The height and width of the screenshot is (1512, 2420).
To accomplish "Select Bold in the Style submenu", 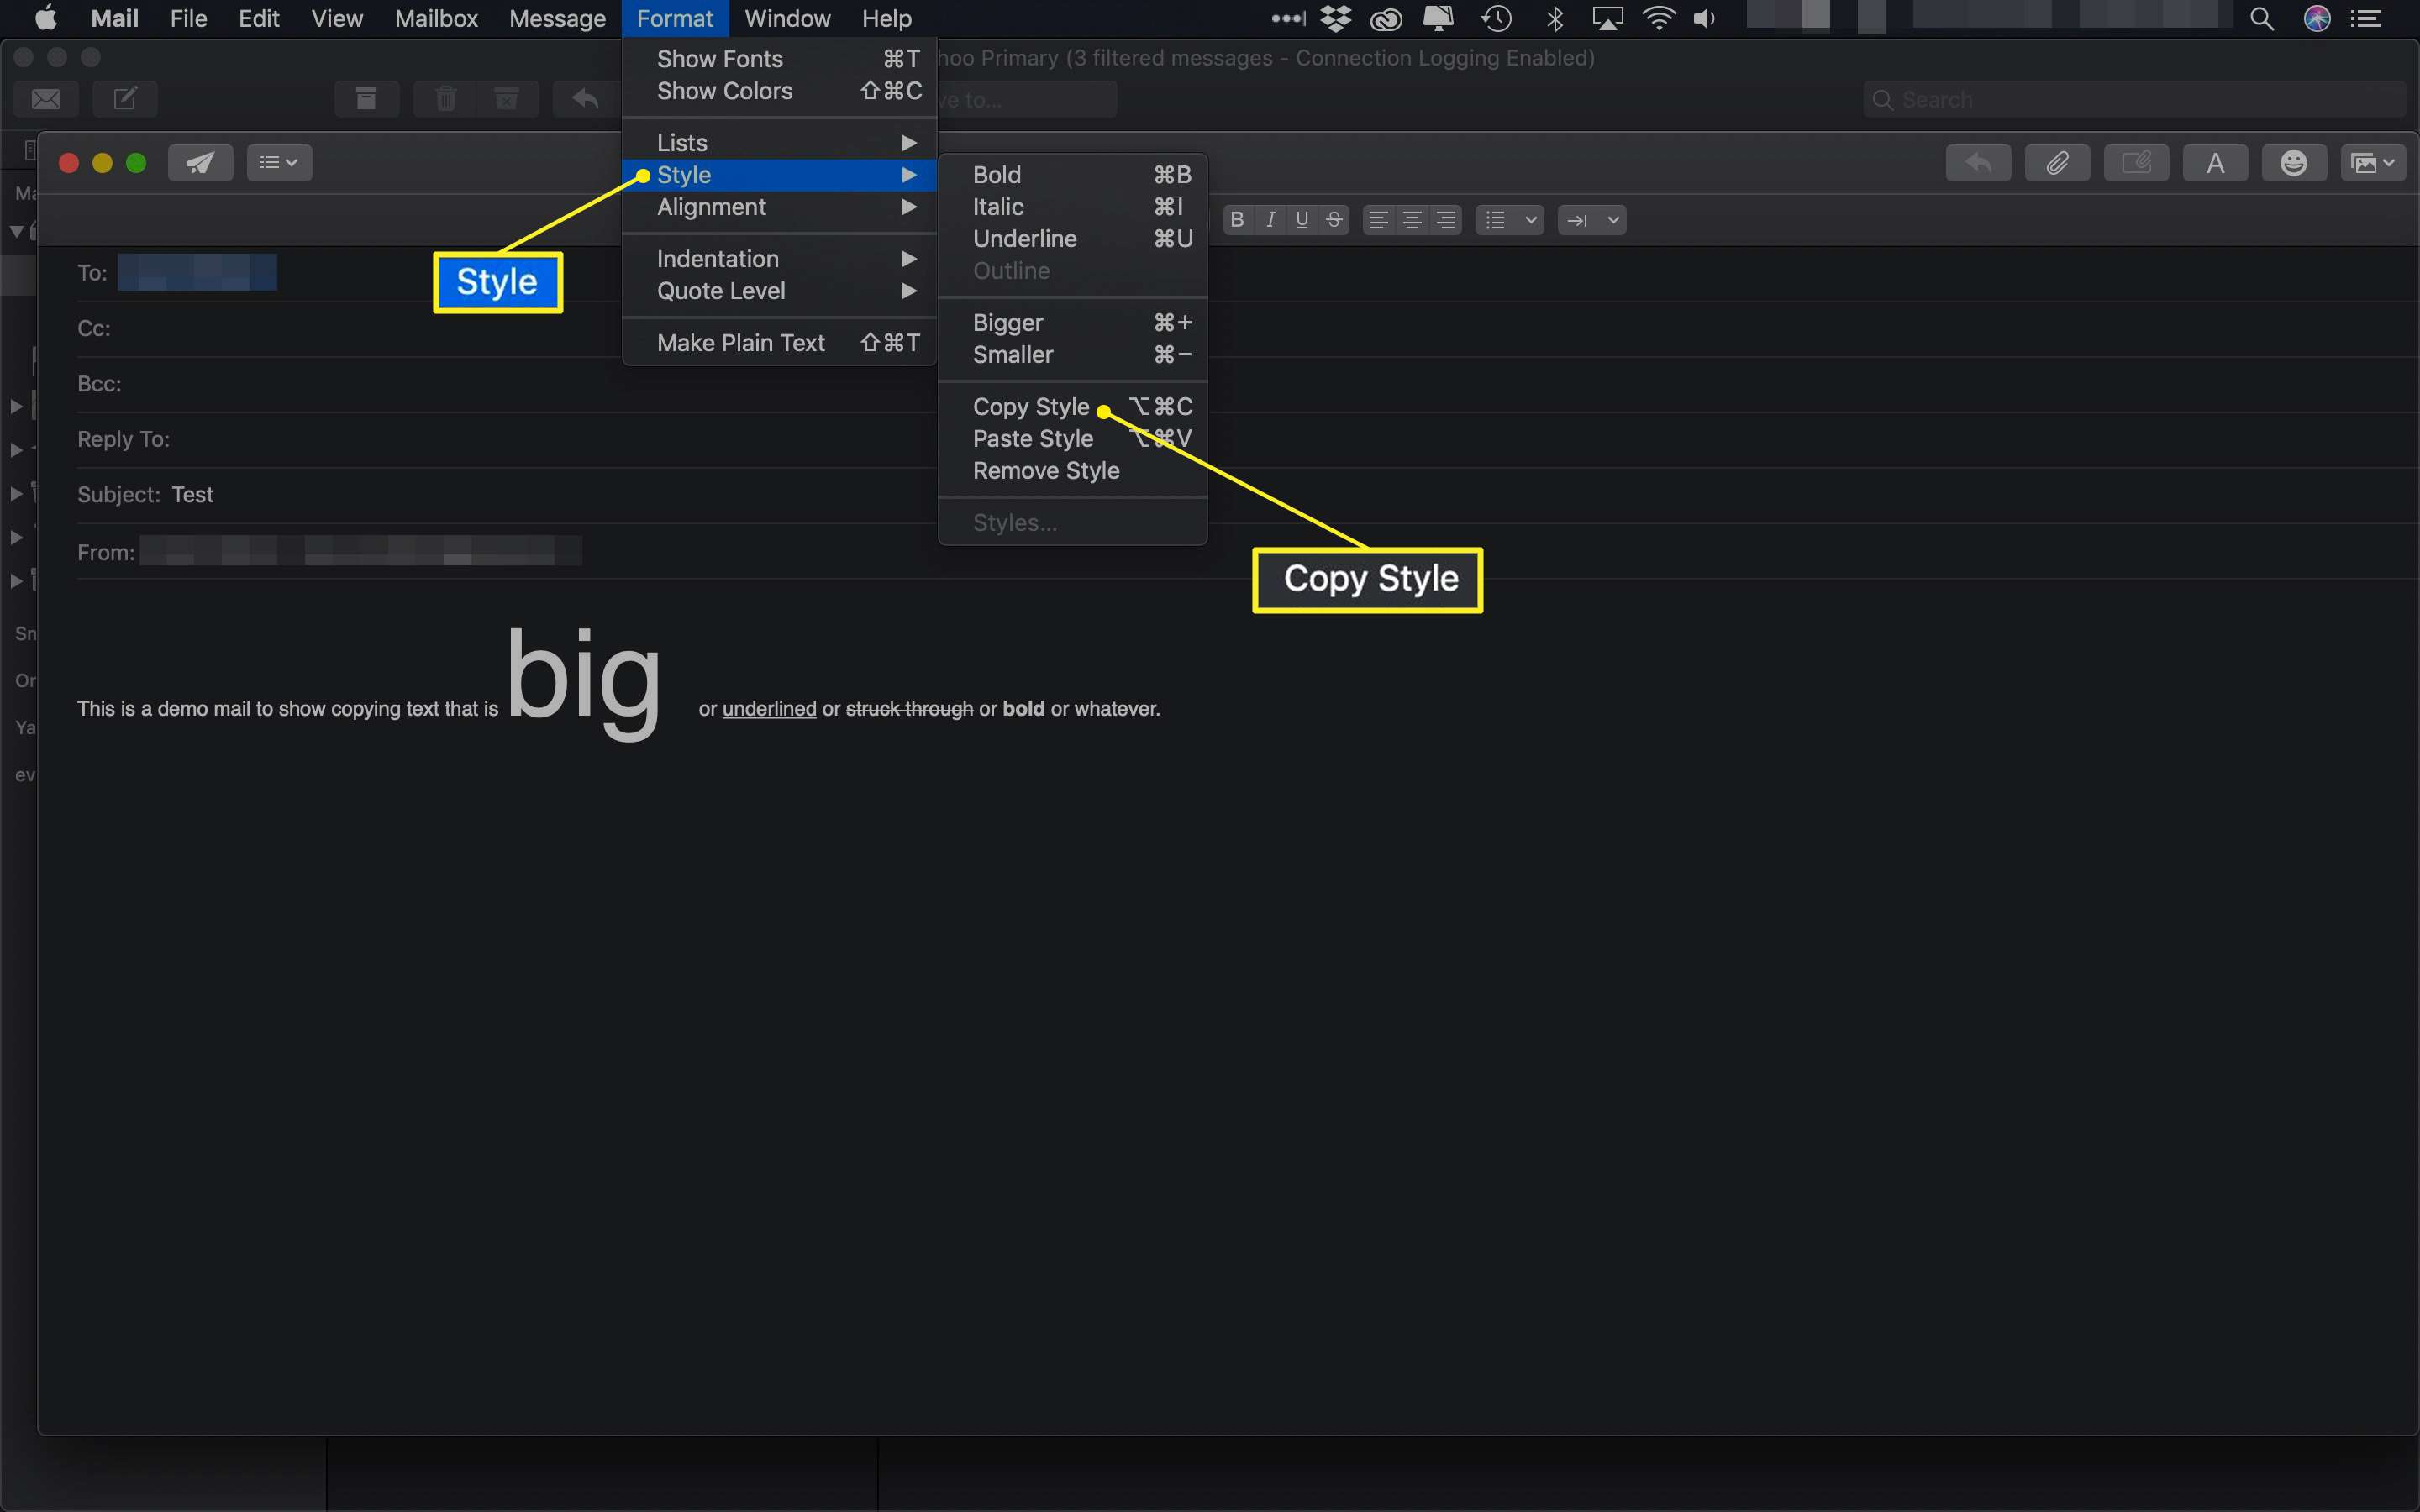I will coord(1072,175).
